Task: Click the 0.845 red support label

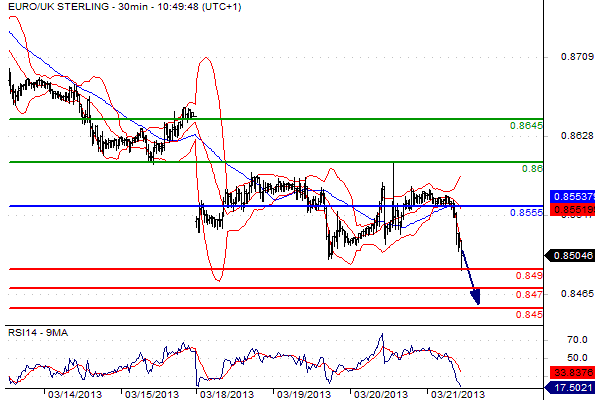Action: (529, 315)
